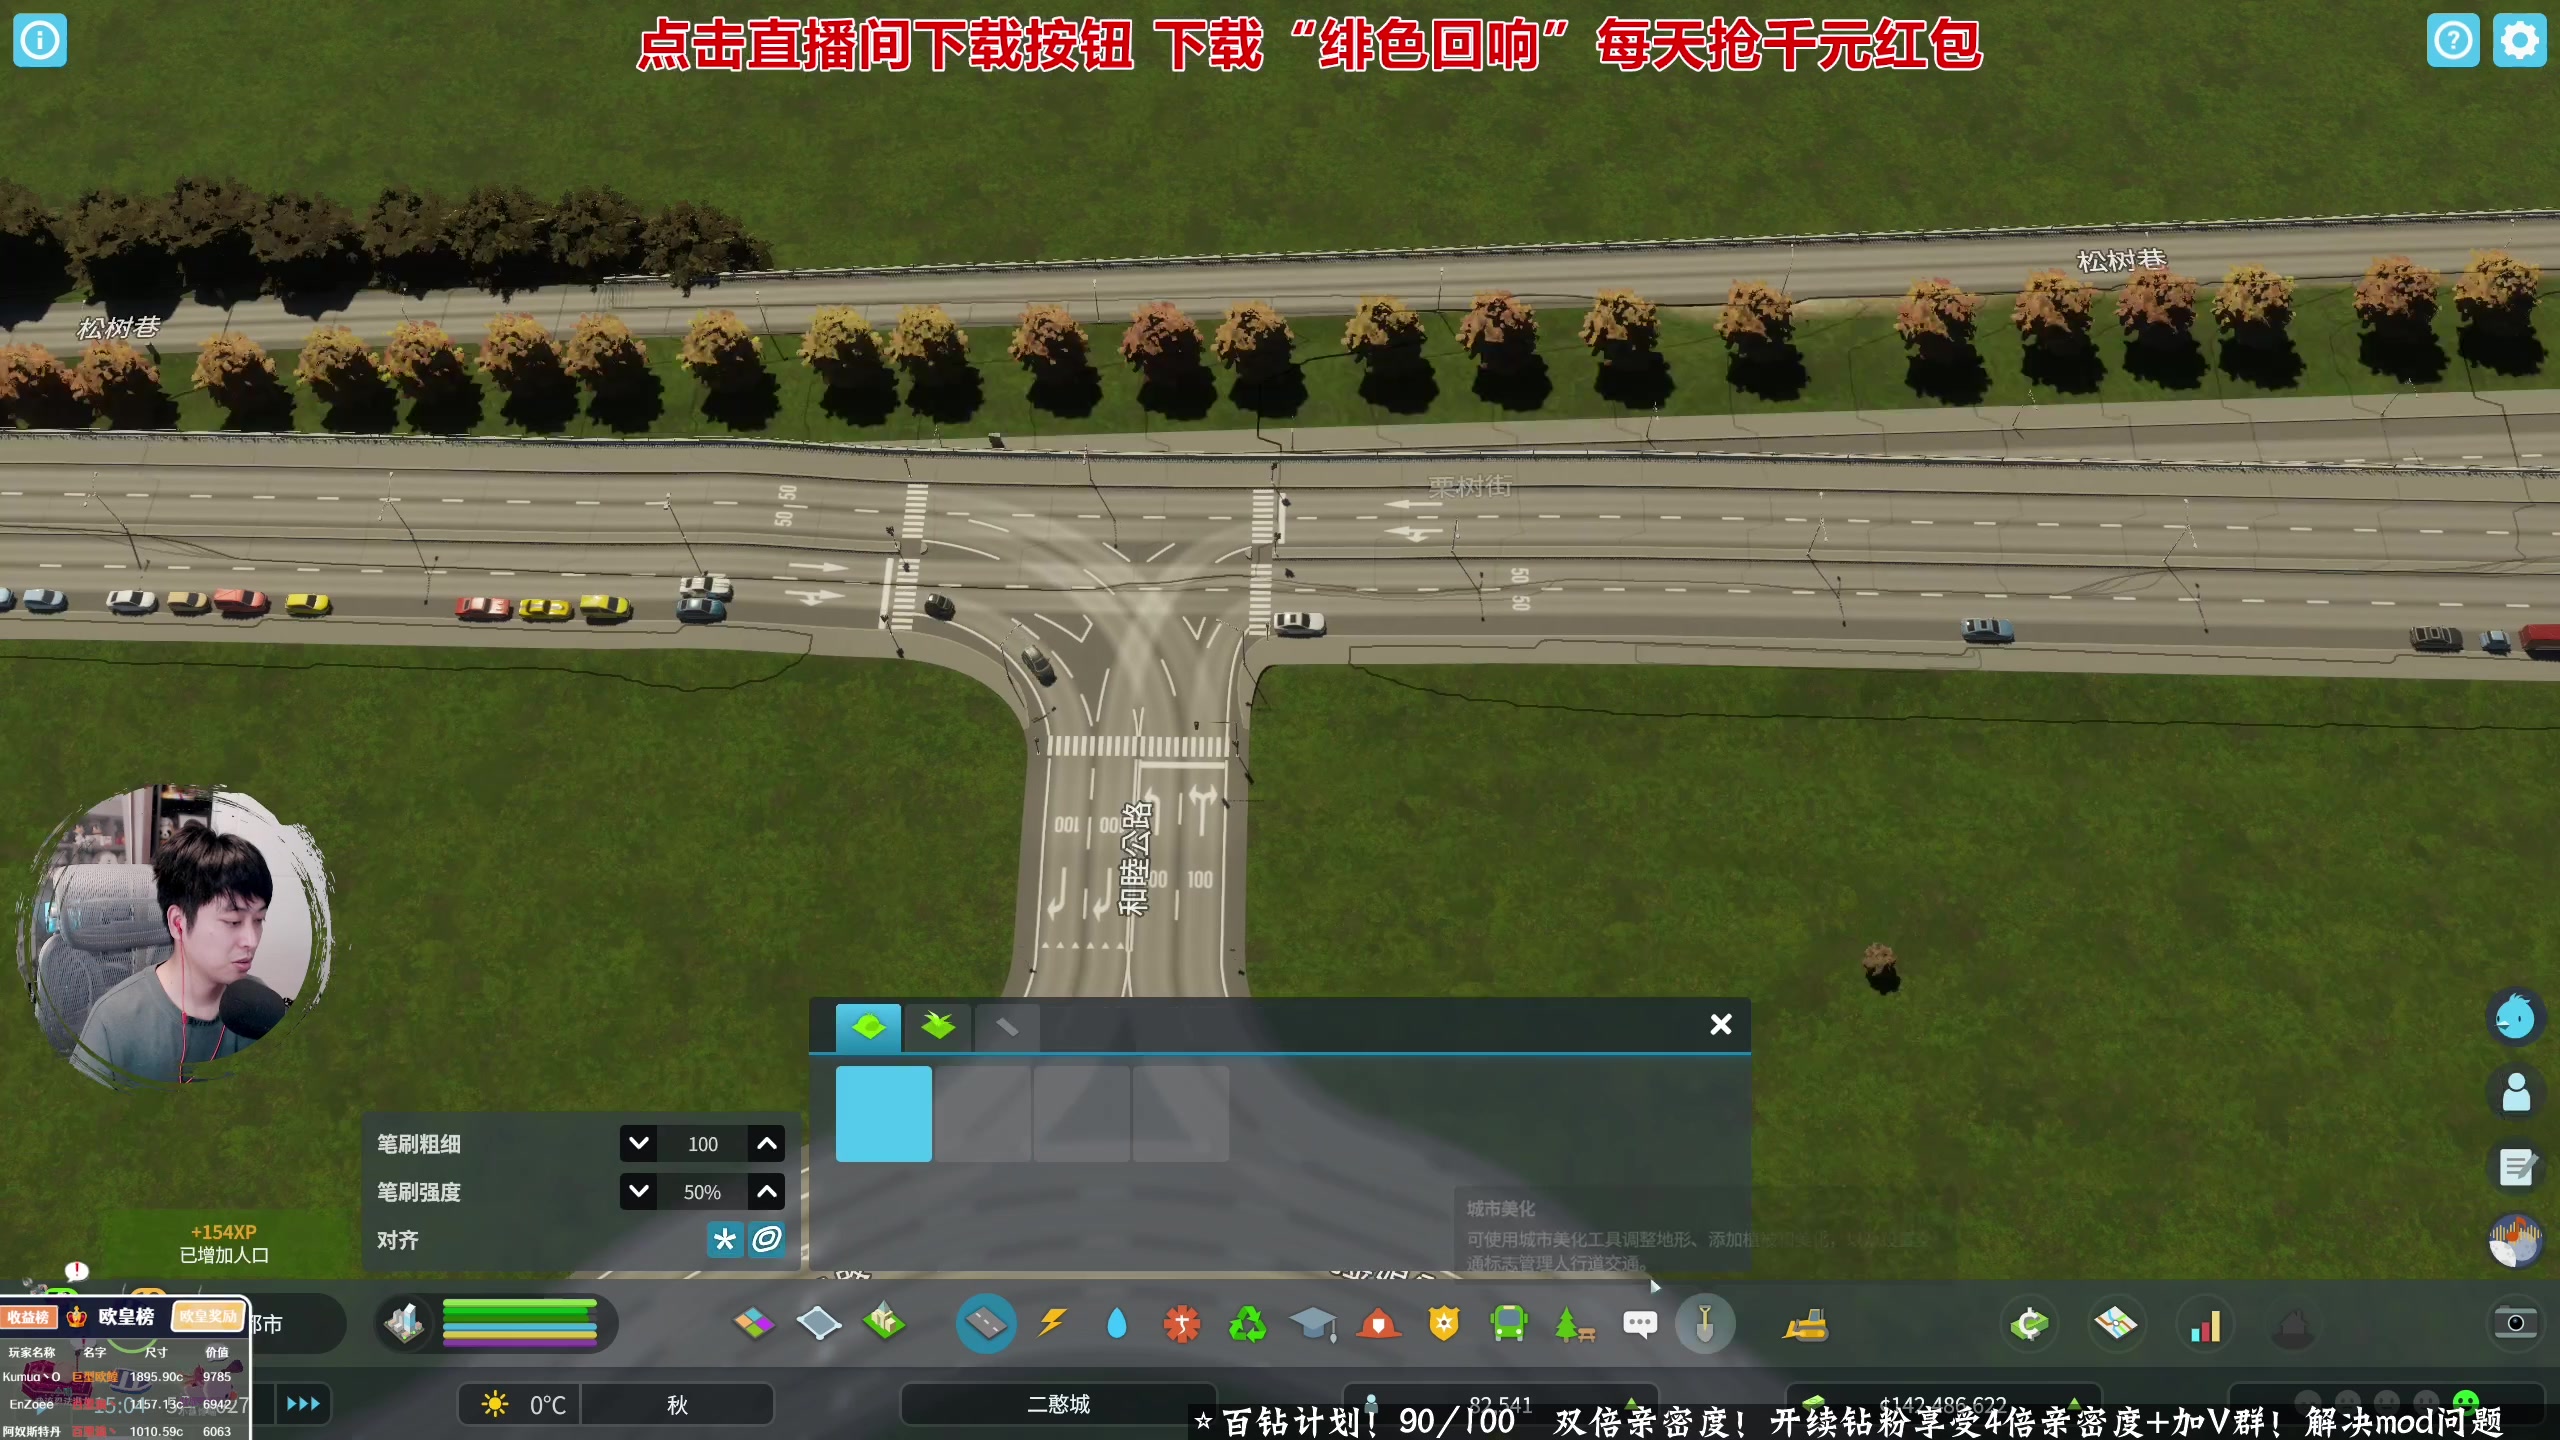The height and width of the screenshot is (1440, 2560).
Task: Click the streamer webcam overlay
Action: point(176,935)
